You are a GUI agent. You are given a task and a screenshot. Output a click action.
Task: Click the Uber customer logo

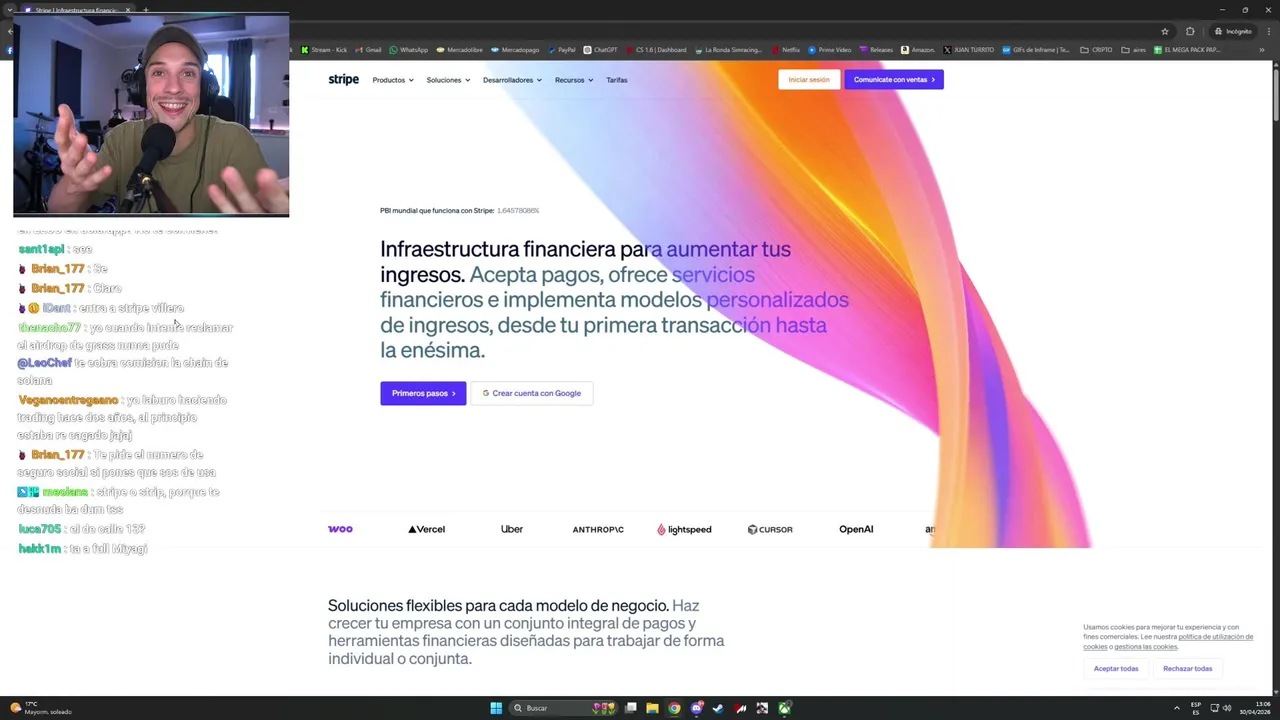[x=512, y=529]
